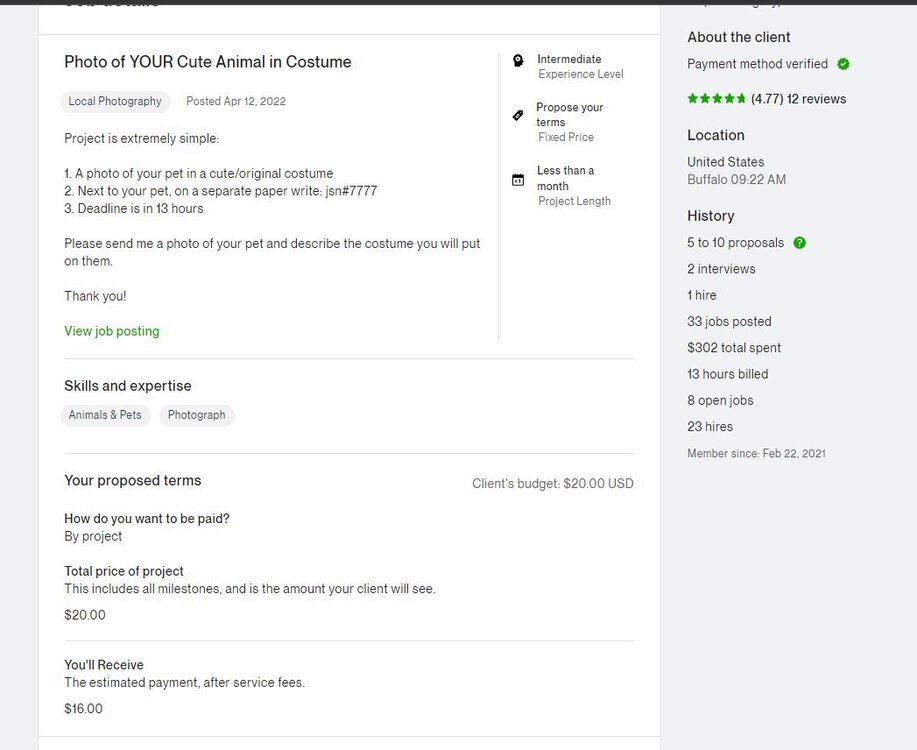This screenshot has height=750, width=917.
Task: Click the $16.00 You'll Receive amount
Action: coord(83,708)
